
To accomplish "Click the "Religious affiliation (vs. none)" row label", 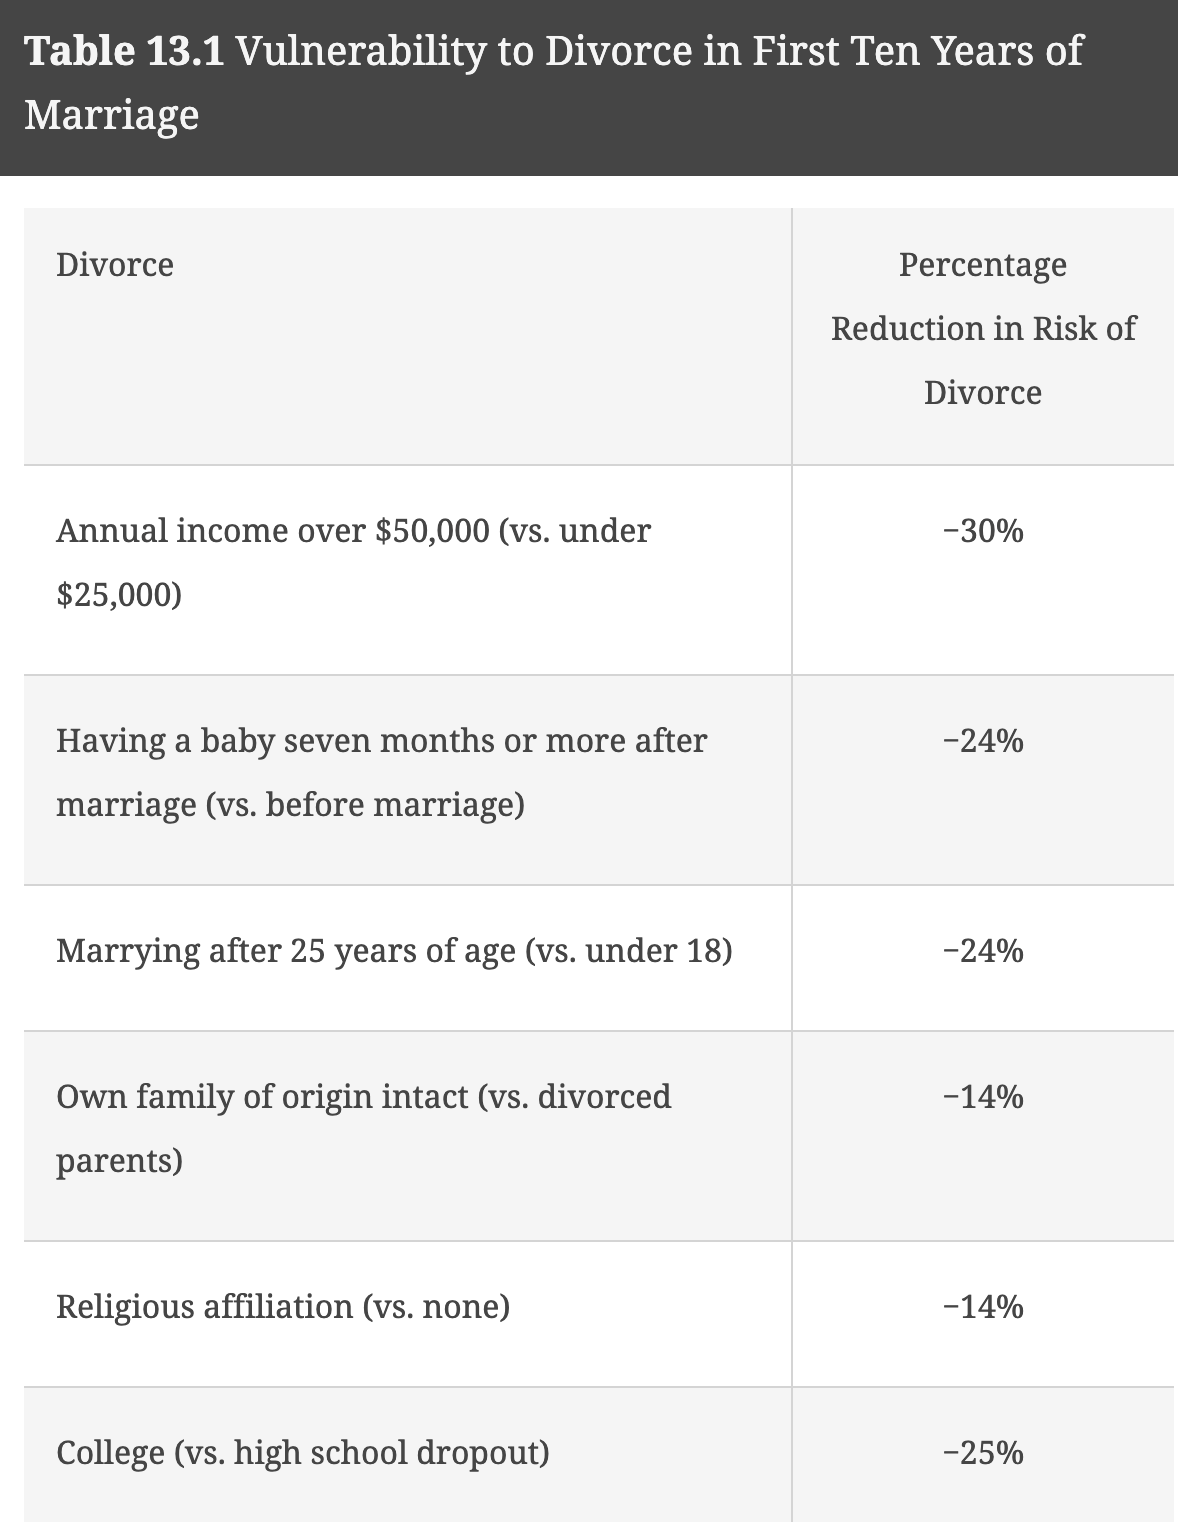I will click(x=283, y=1306).
